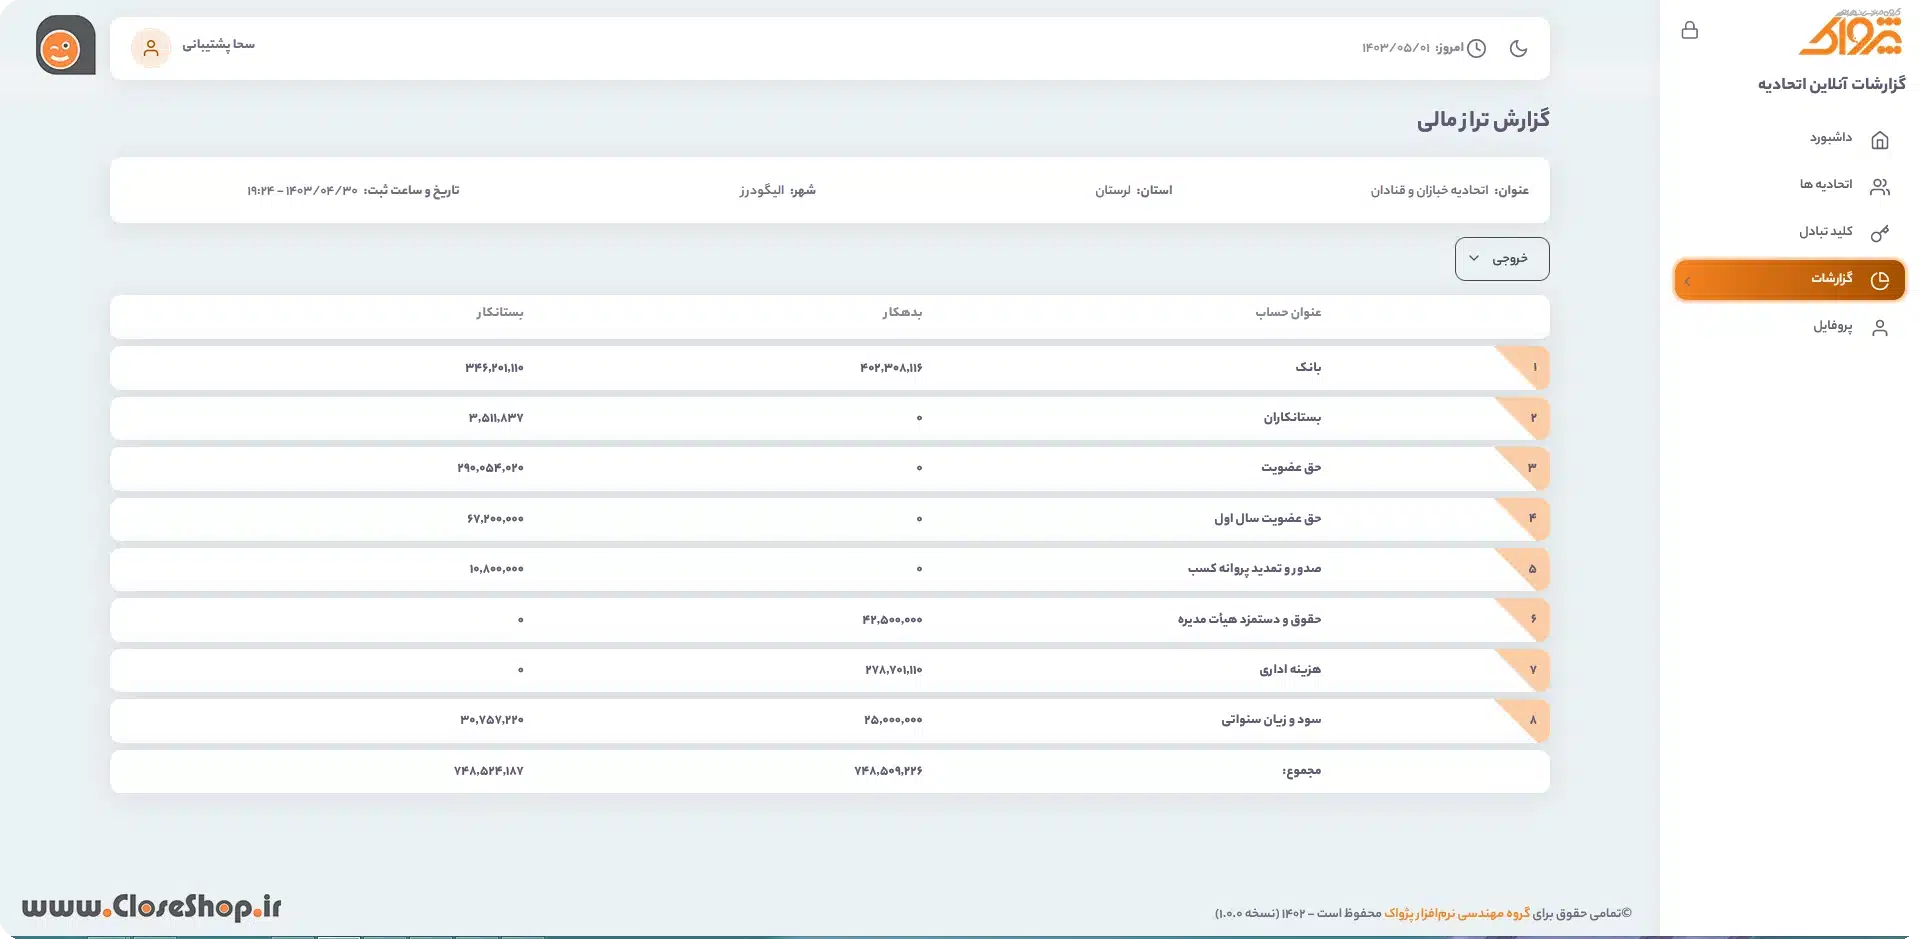
Task: Select حقوق و دستمزد هیأت مدیره title
Action: click(1249, 619)
